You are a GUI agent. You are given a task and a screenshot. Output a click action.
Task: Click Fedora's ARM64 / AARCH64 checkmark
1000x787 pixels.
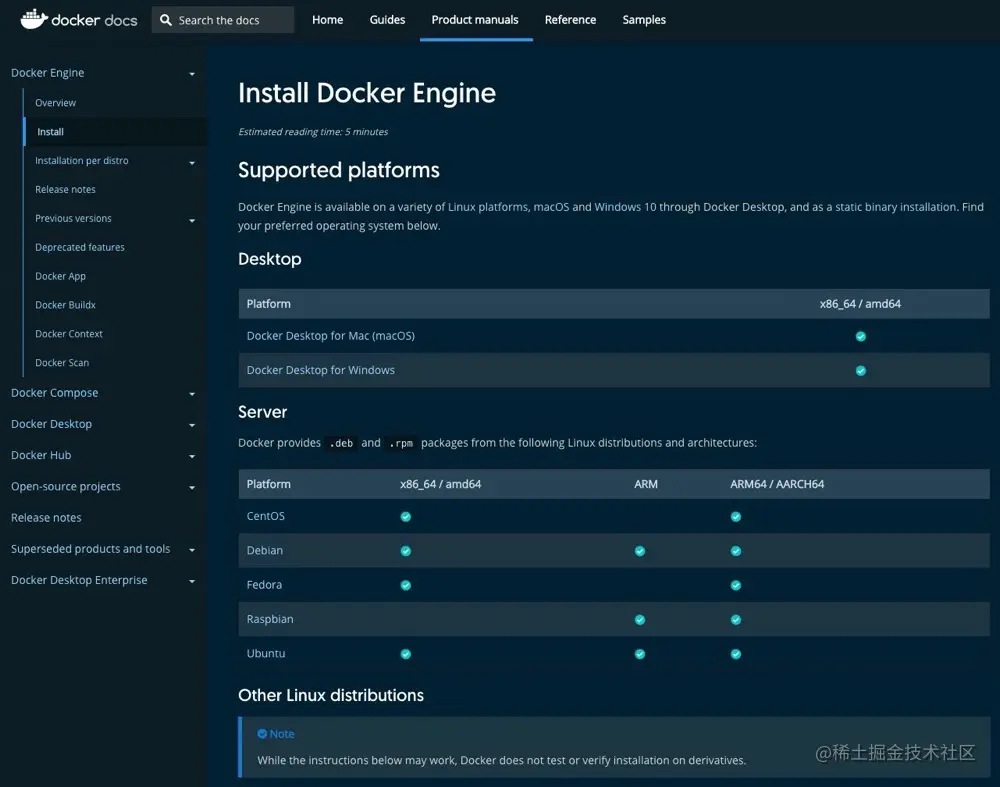pyautogui.click(x=735, y=584)
